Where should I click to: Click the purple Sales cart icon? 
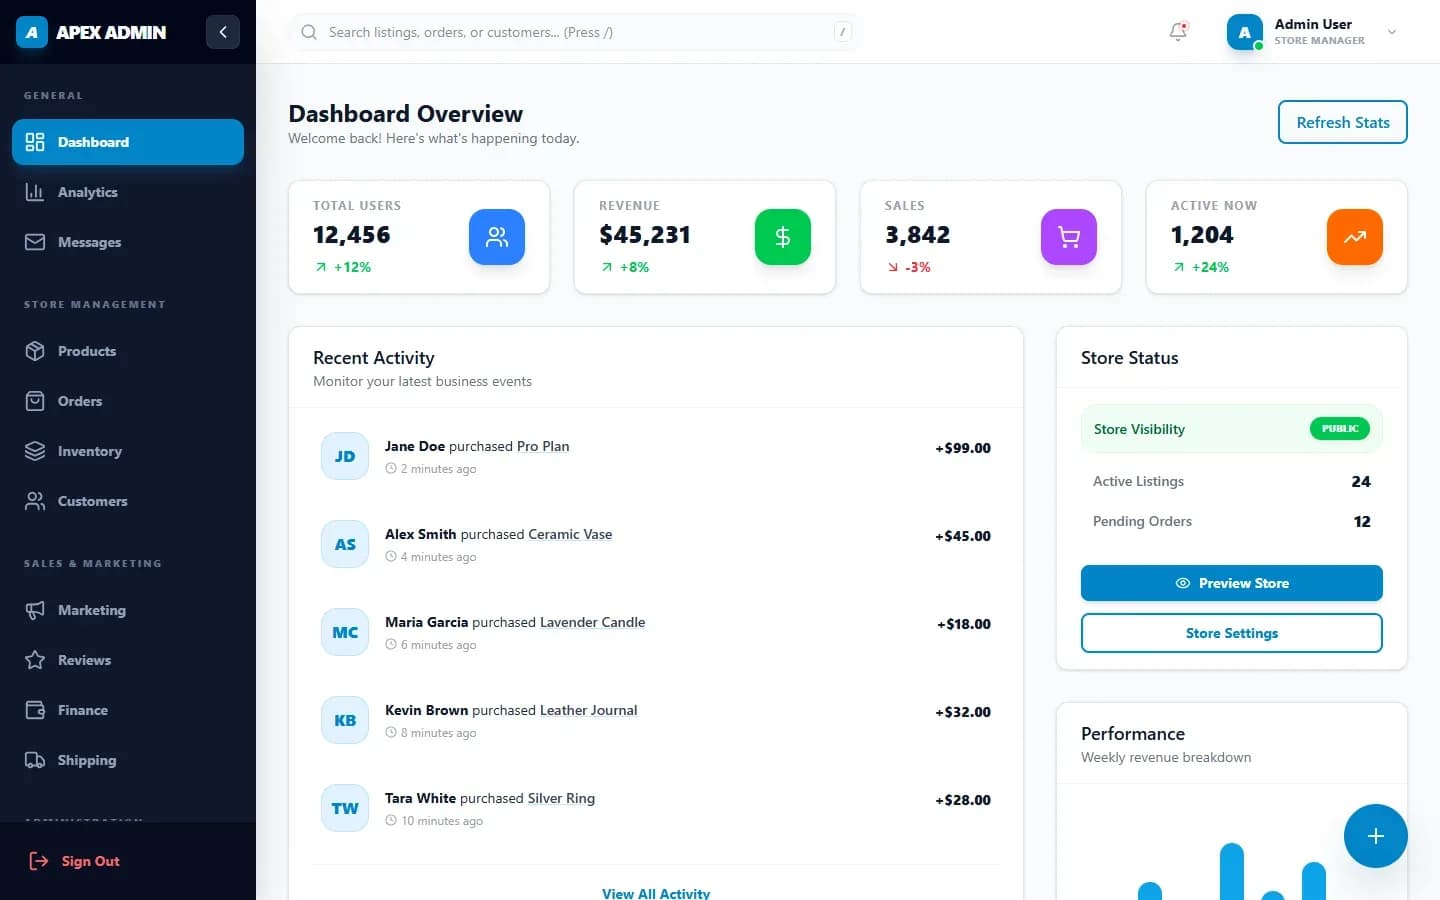(x=1069, y=237)
